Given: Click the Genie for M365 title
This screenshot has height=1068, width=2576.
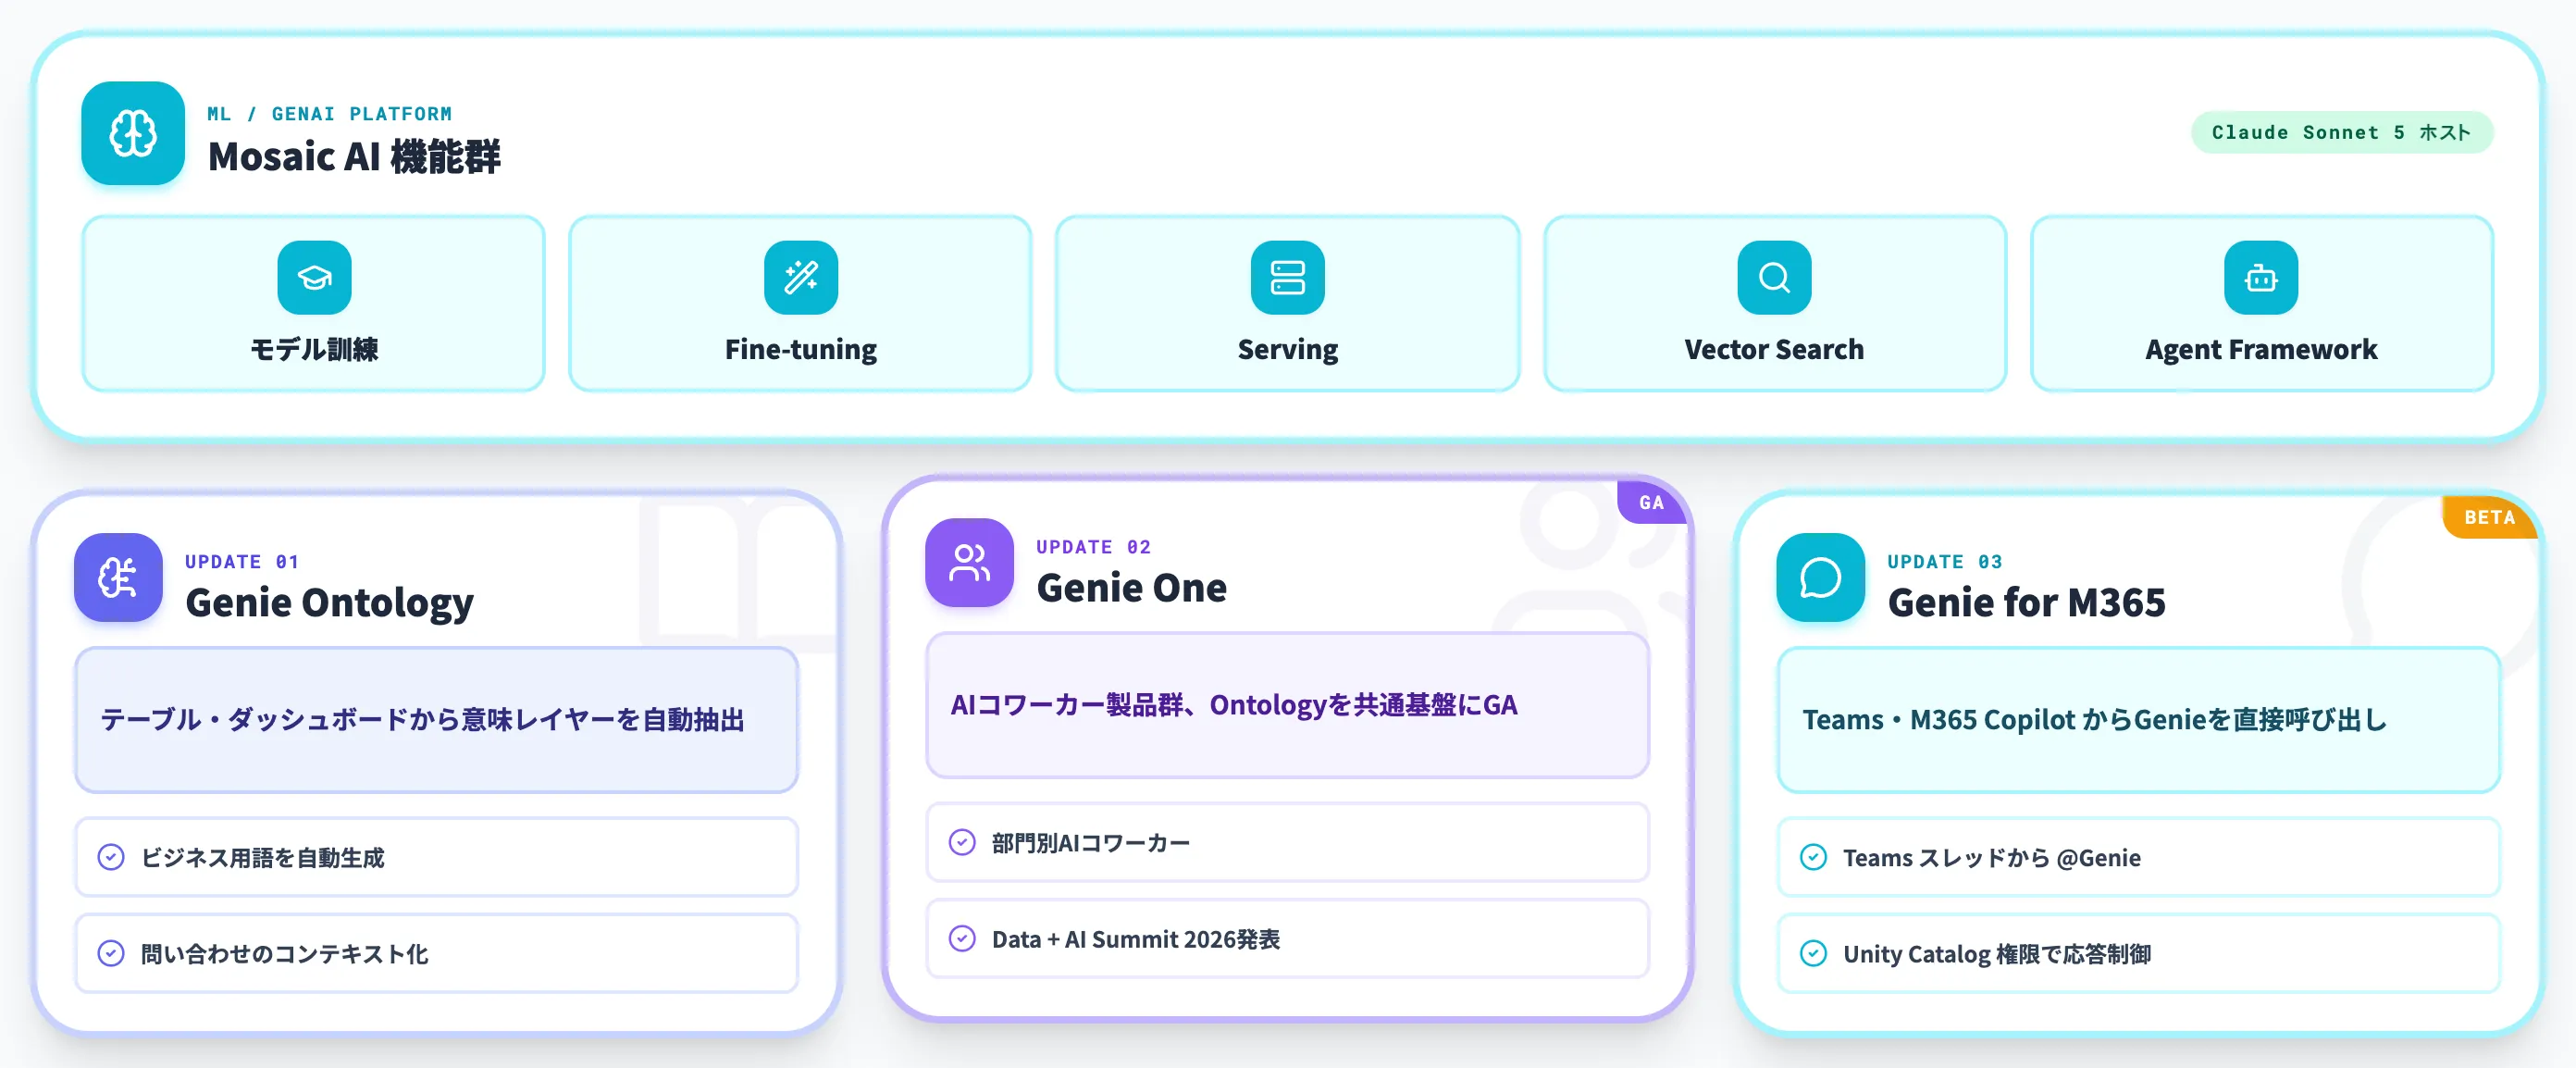Looking at the screenshot, I should [2026, 602].
